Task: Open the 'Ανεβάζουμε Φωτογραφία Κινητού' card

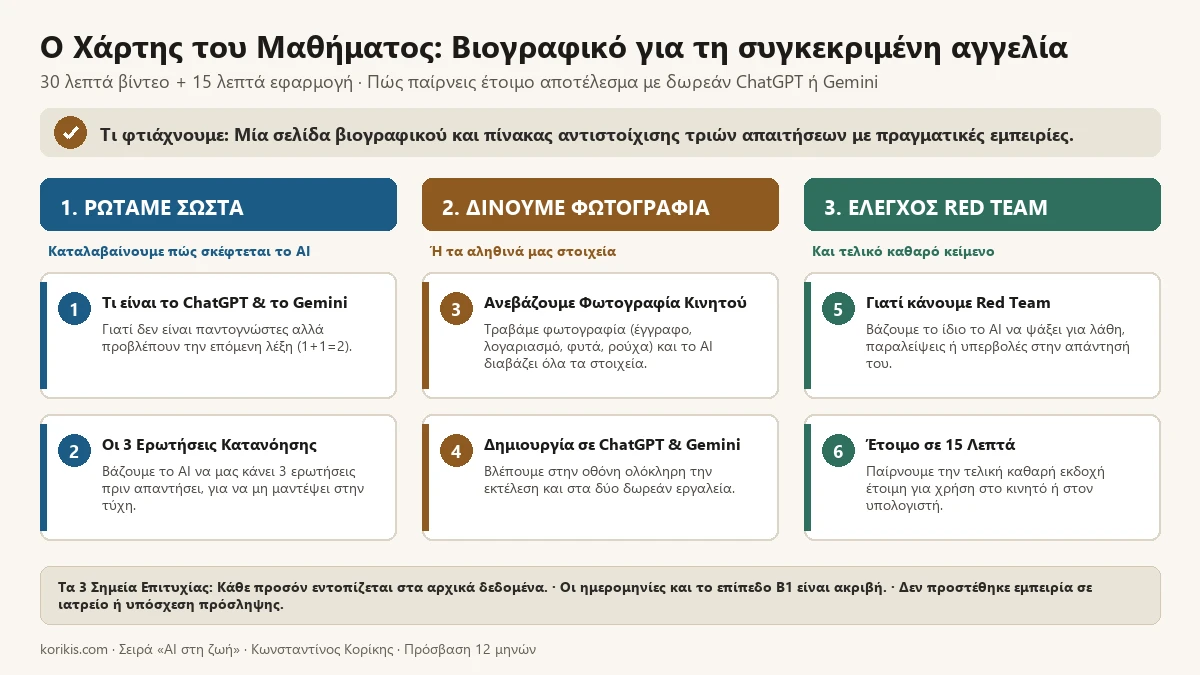Action: [x=600, y=335]
